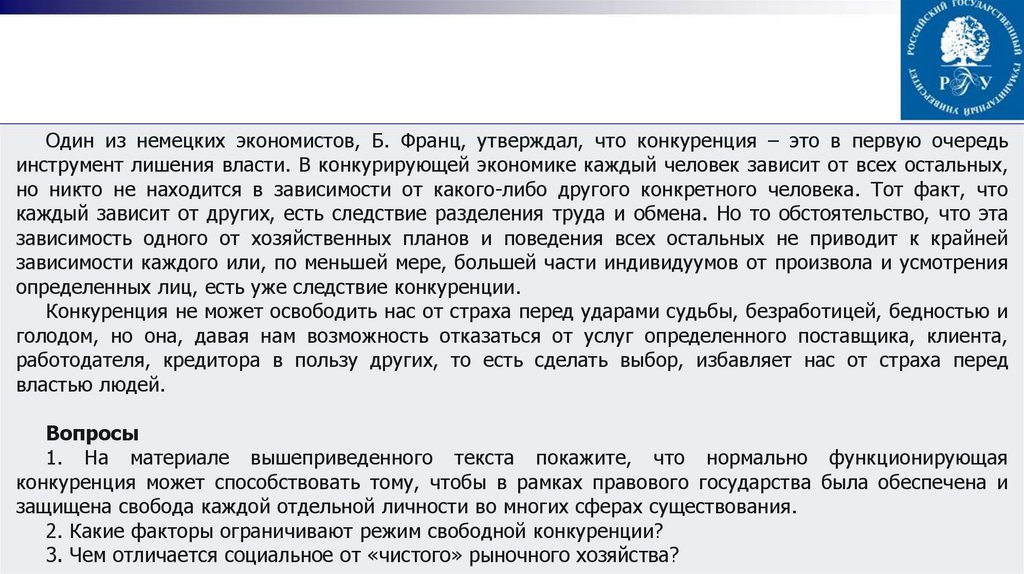Click the words 'Один из немецких экономистов'
1024x574 pixels.
tap(200, 141)
